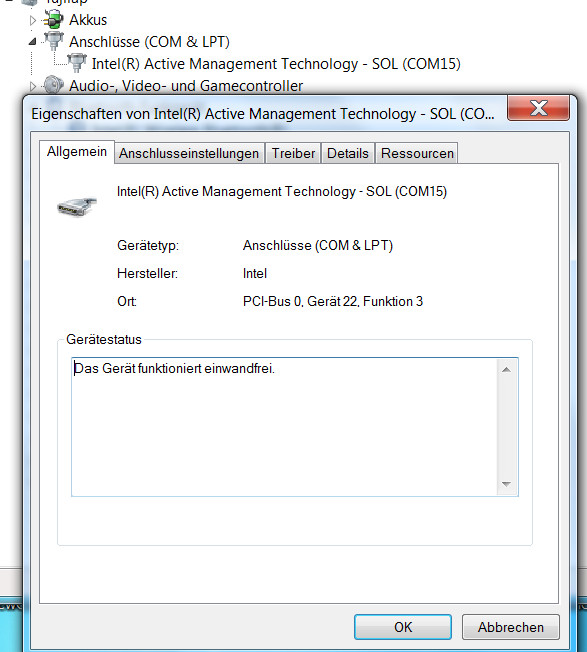Open the Anschlusseinstellungen tab
Image resolution: width=587 pixels, height=652 pixels.
point(189,153)
